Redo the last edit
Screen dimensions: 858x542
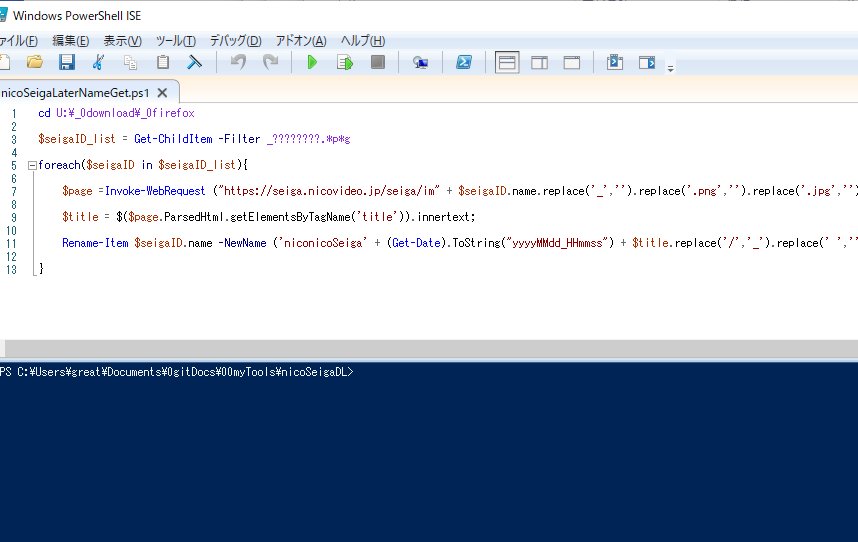point(270,62)
